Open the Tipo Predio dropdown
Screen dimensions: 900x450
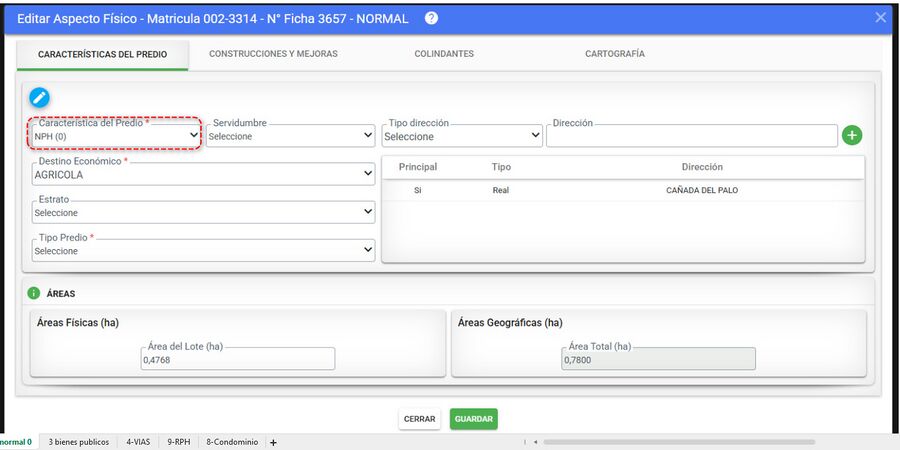click(x=204, y=250)
